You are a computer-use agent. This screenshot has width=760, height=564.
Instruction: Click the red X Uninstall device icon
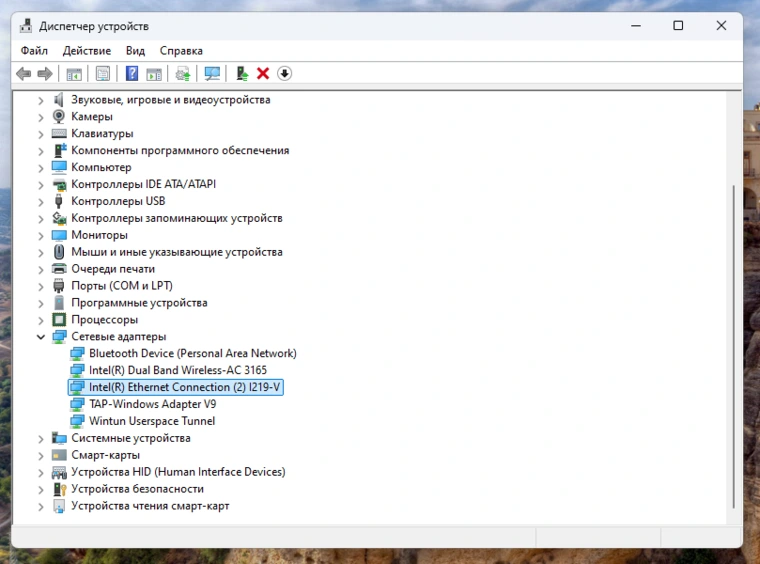(263, 74)
